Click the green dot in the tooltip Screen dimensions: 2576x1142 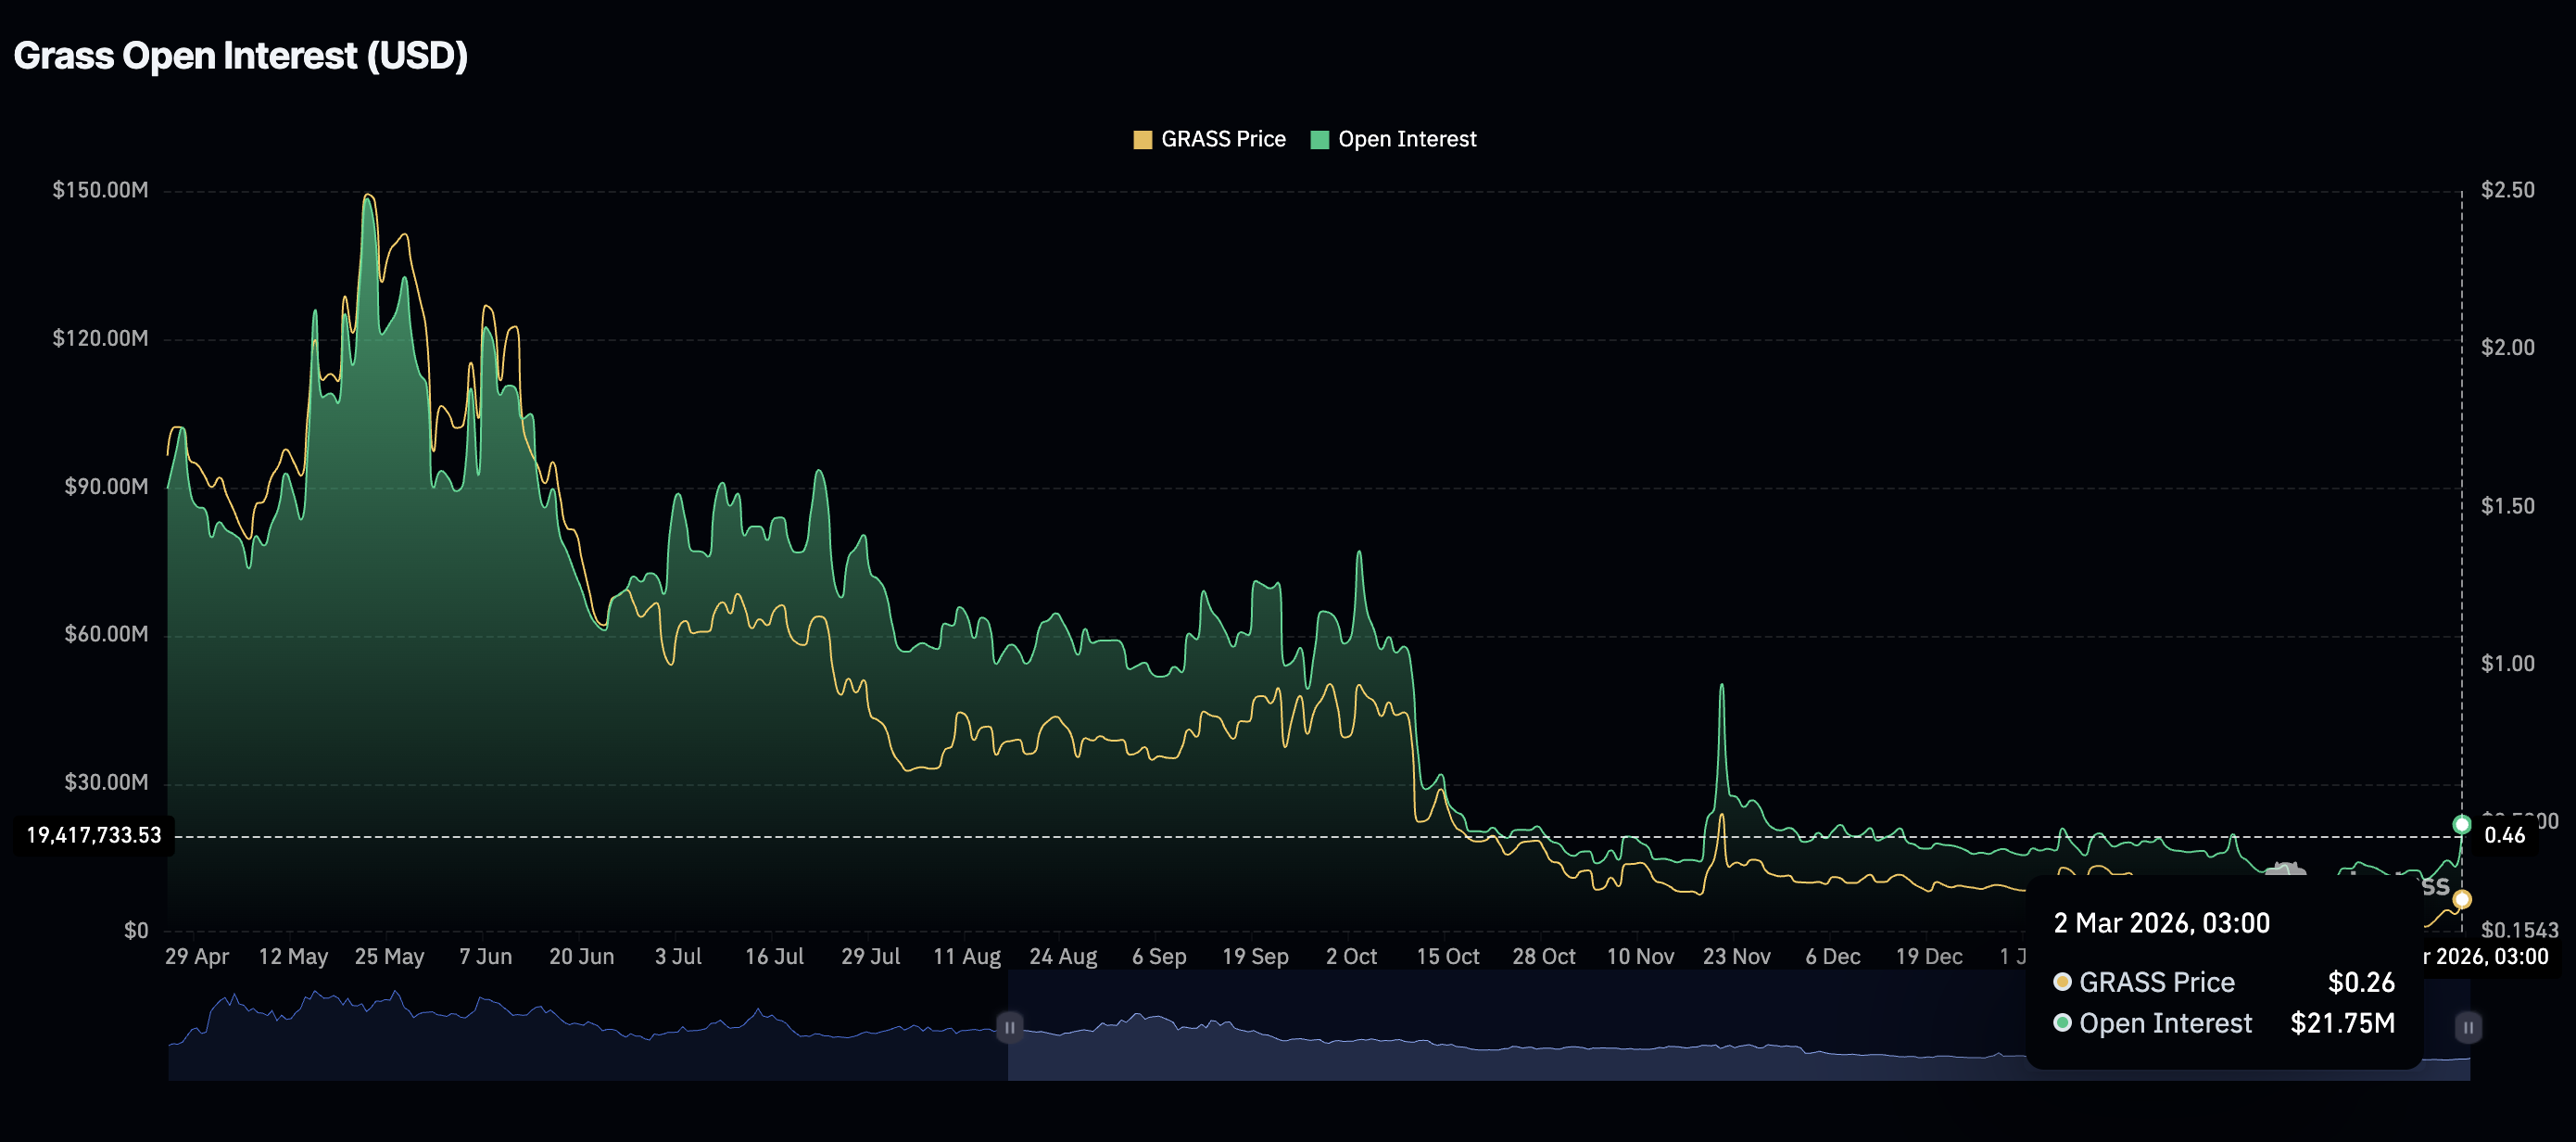[x=2061, y=1023]
